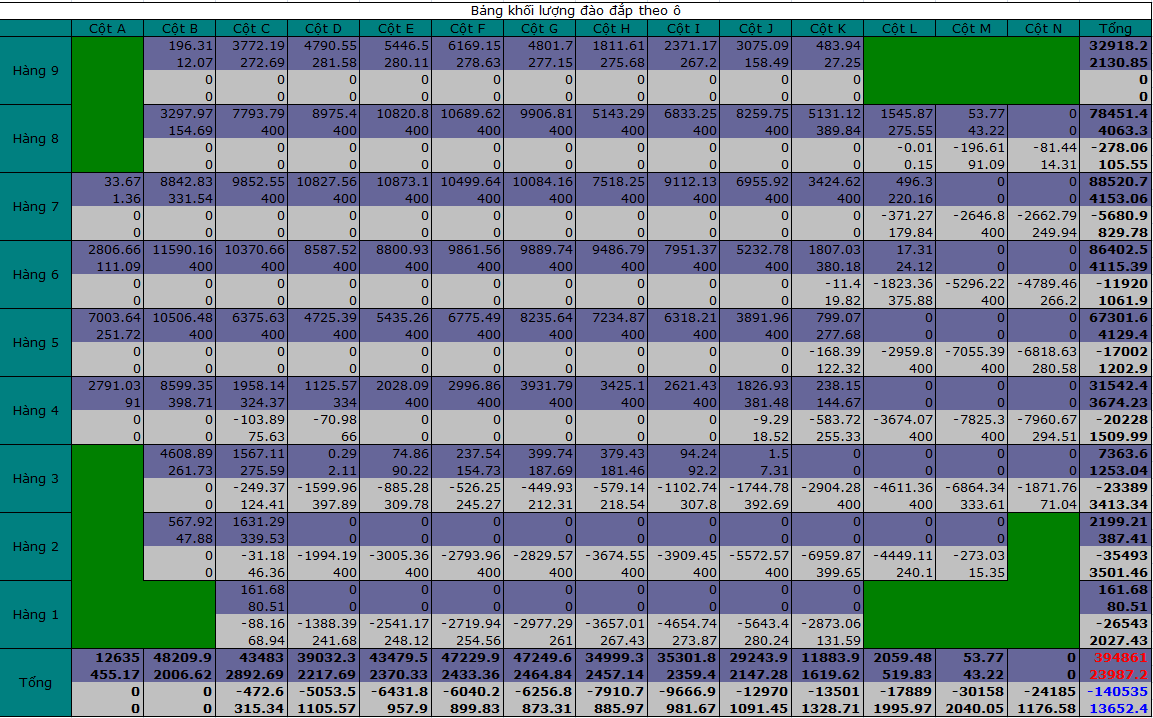The image size is (1153, 718).
Task: Select the cell with value 11590.16
Action: [179, 250]
